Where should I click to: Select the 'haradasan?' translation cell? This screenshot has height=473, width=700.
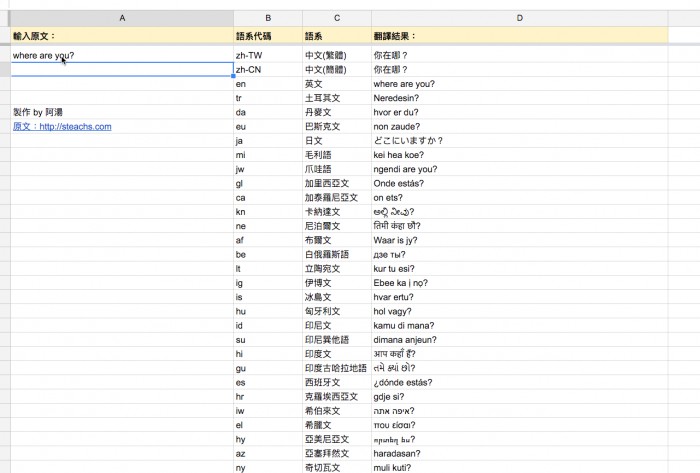pos(520,453)
